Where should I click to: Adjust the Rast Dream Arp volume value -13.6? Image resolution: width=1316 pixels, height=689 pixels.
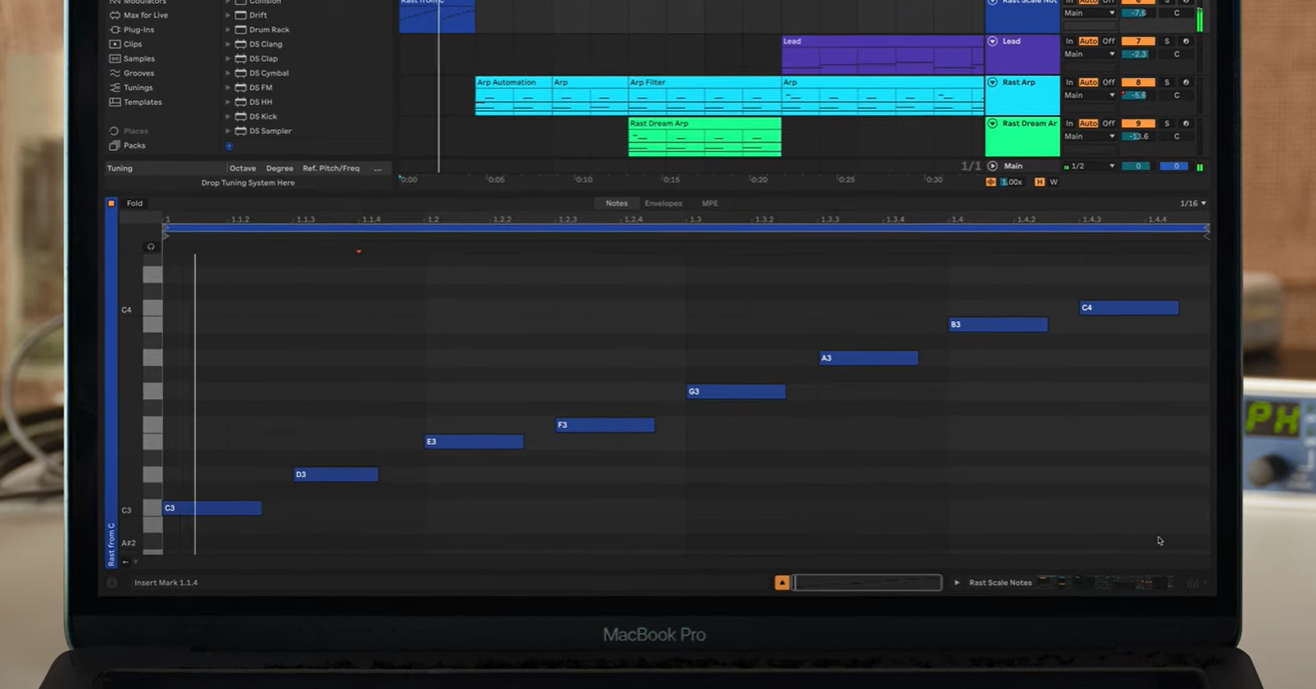[1137, 136]
